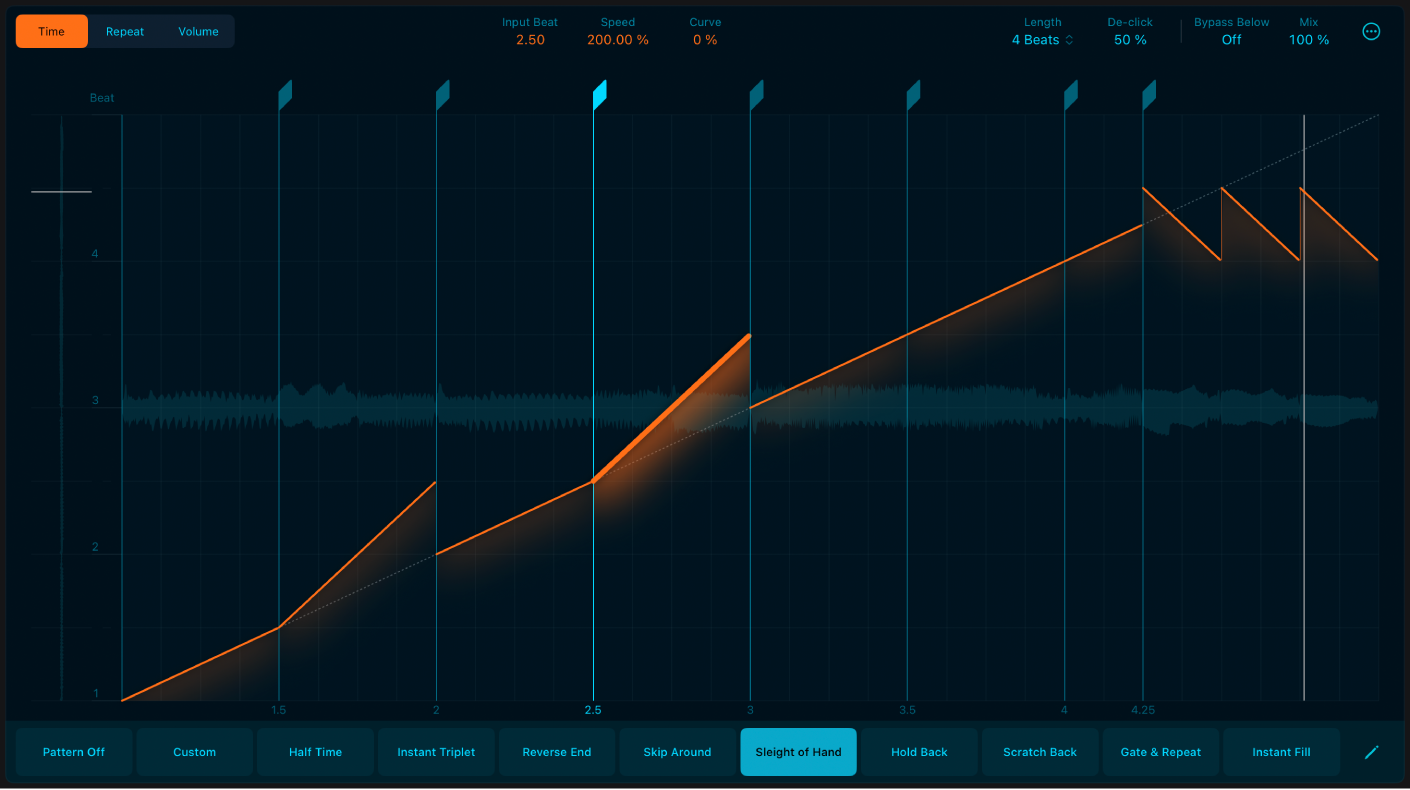The height and width of the screenshot is (790, 1410).
Task: Apply the Hold Back pattern preset
Action: (919, 752)
